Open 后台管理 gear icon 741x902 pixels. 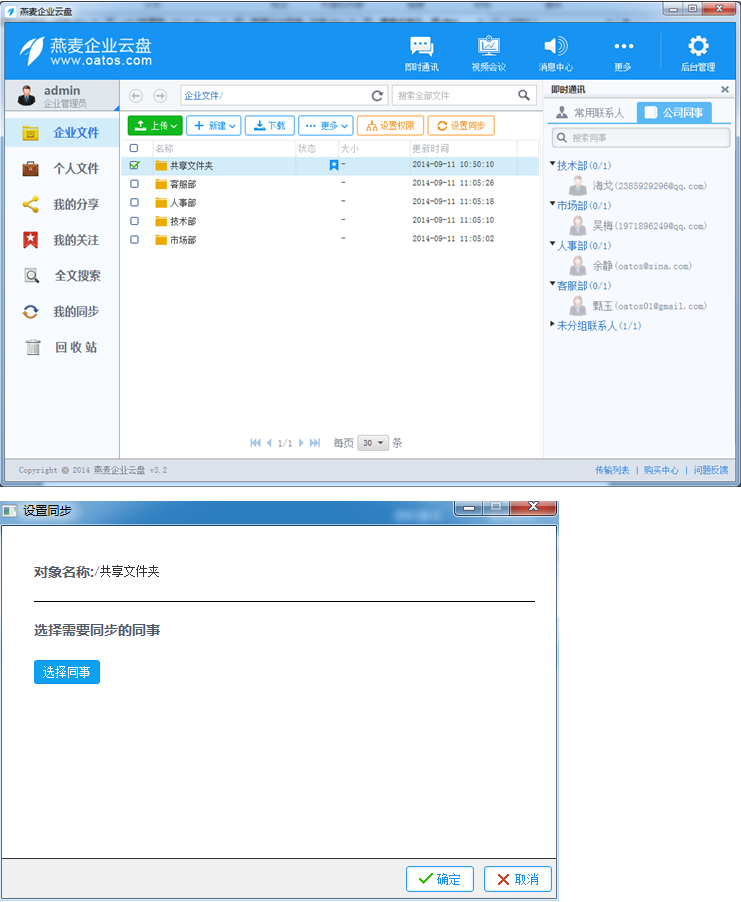coord(698,47)
